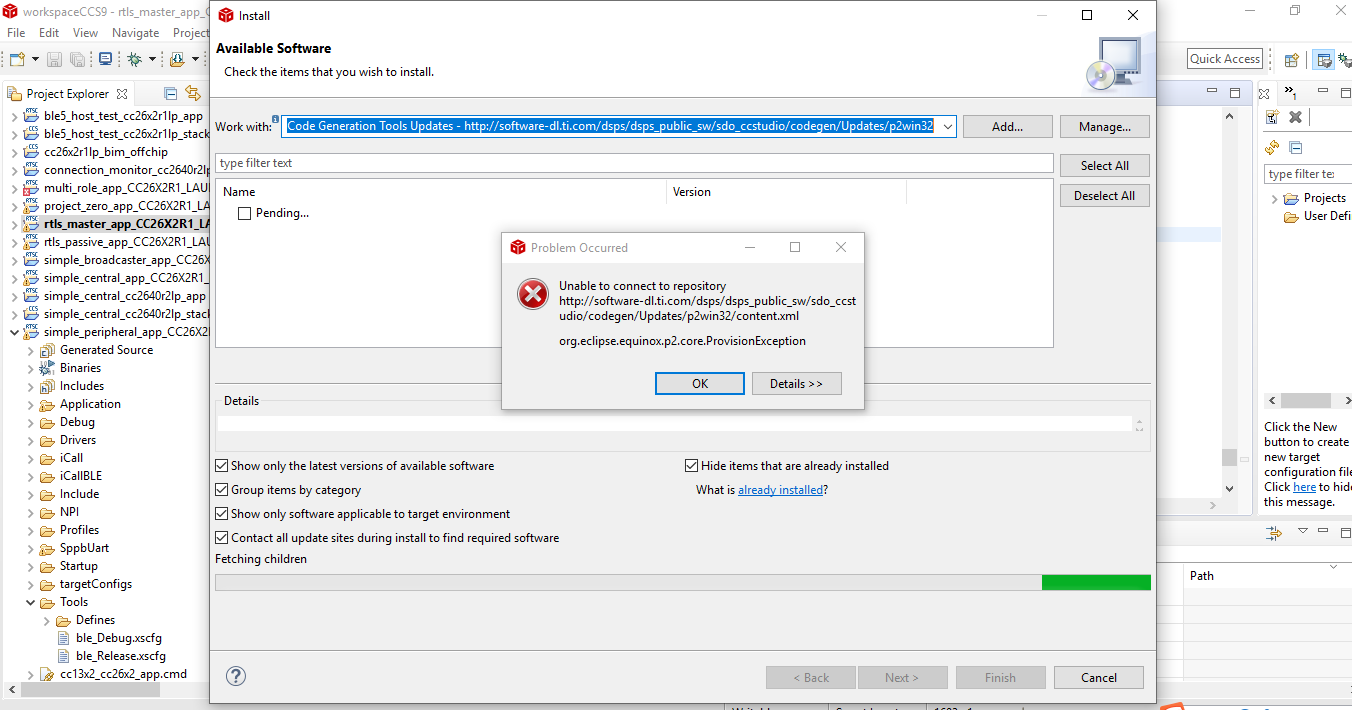
Task: Collapse all in Target Configurations view
Action: pyautogui.click(x=1296, y=147)
